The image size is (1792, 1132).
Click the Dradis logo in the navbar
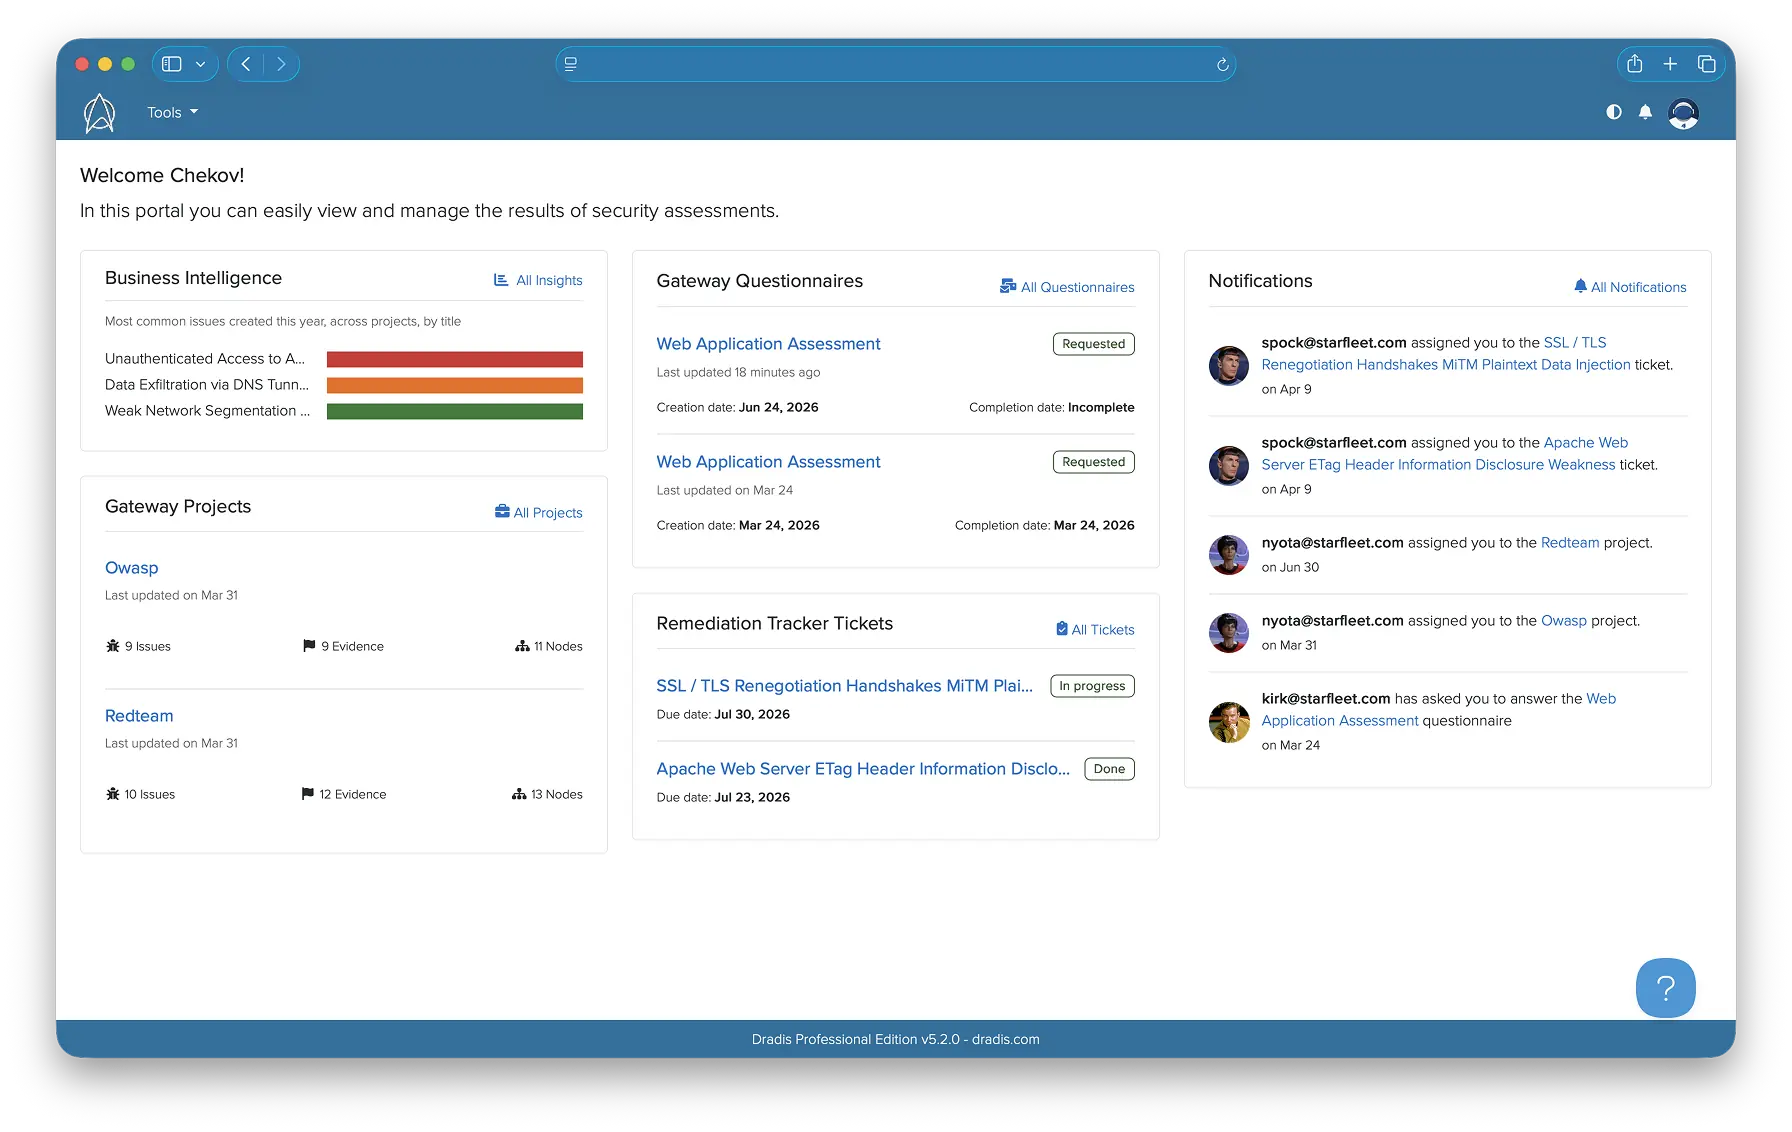click(99, 113)
